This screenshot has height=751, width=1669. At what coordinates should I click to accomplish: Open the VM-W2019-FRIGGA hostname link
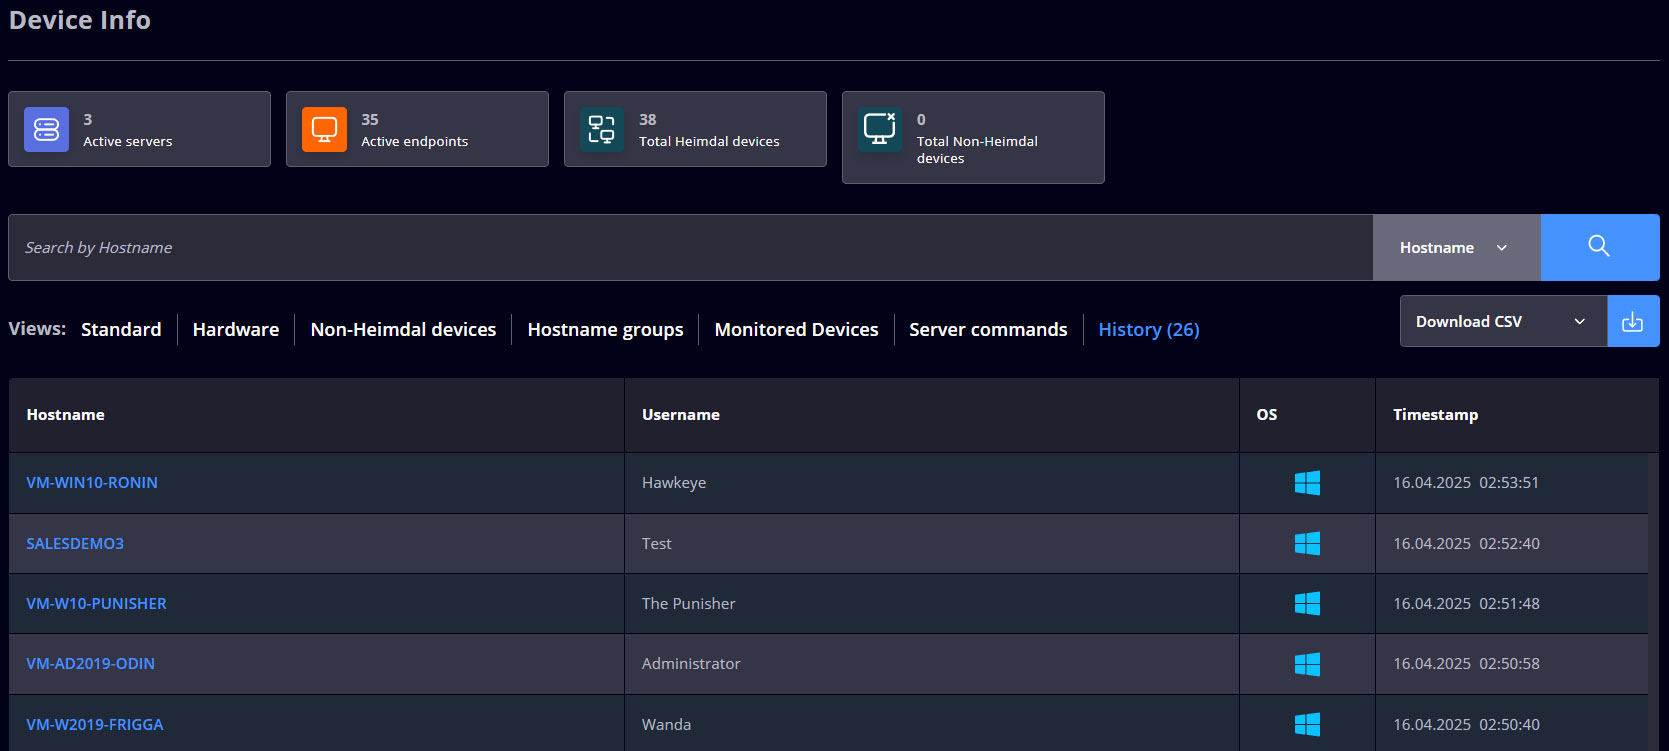[x=94, y=724]
